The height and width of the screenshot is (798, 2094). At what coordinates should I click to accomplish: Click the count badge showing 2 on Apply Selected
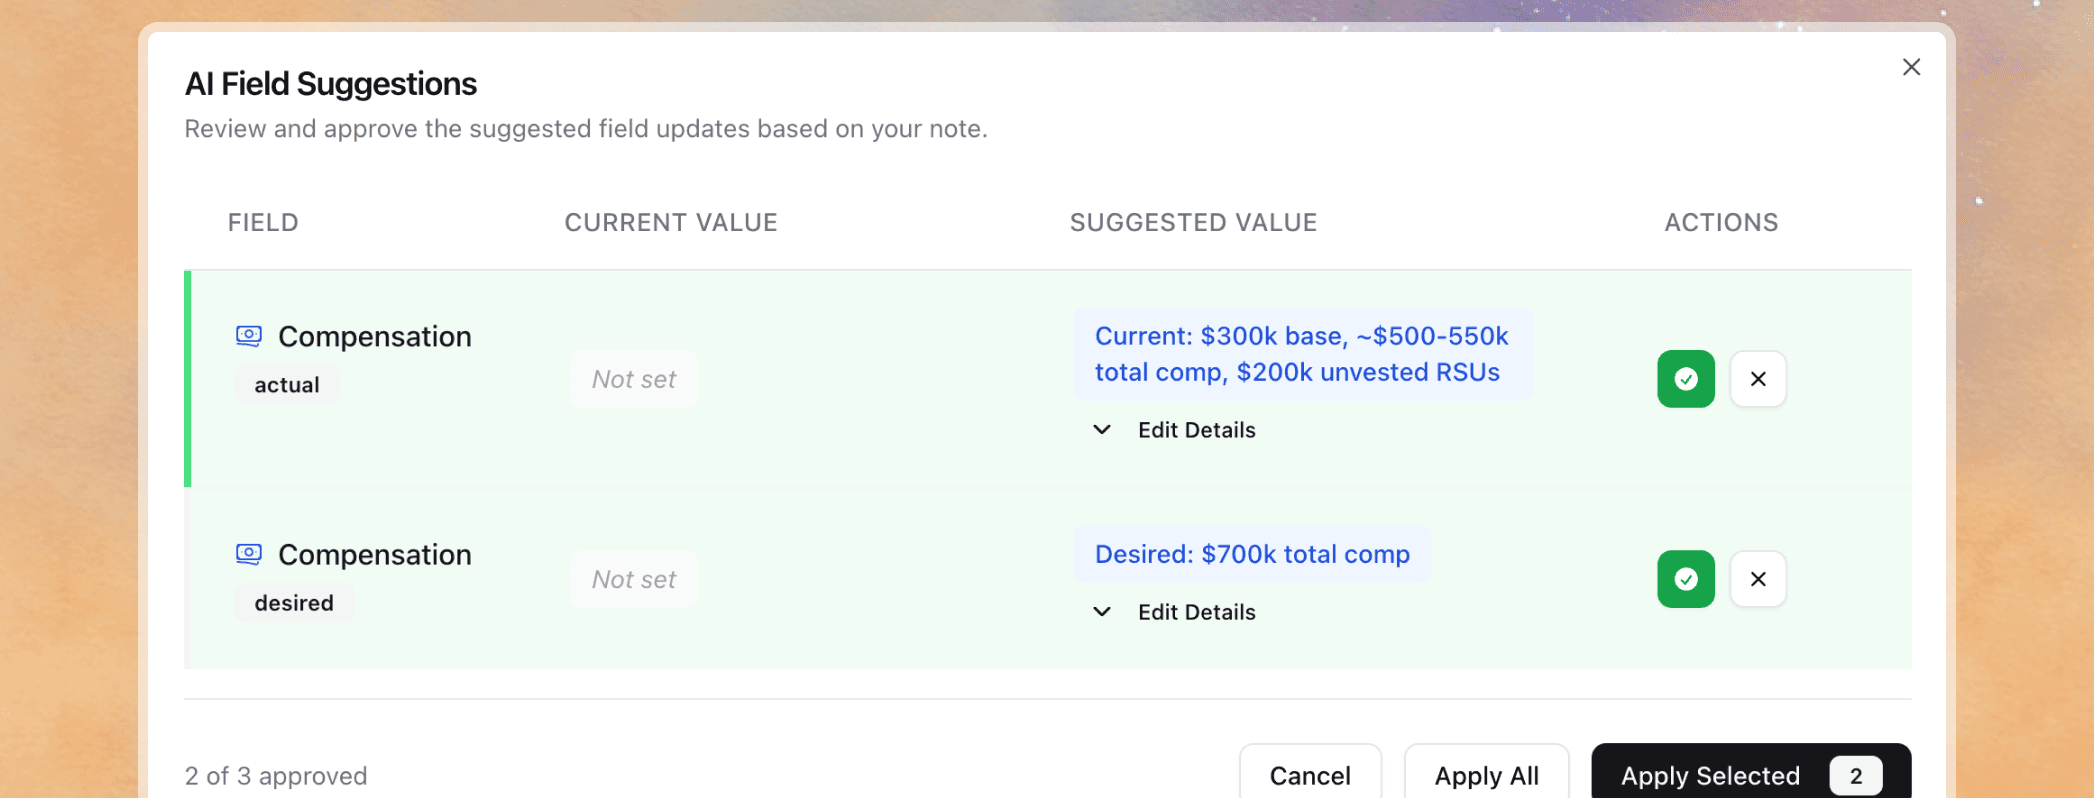[1856, 775]
